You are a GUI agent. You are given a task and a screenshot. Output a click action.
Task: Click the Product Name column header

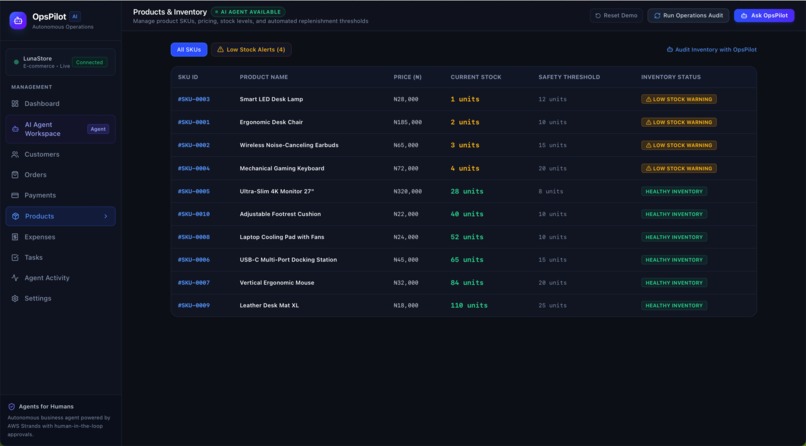pos(264,77)
